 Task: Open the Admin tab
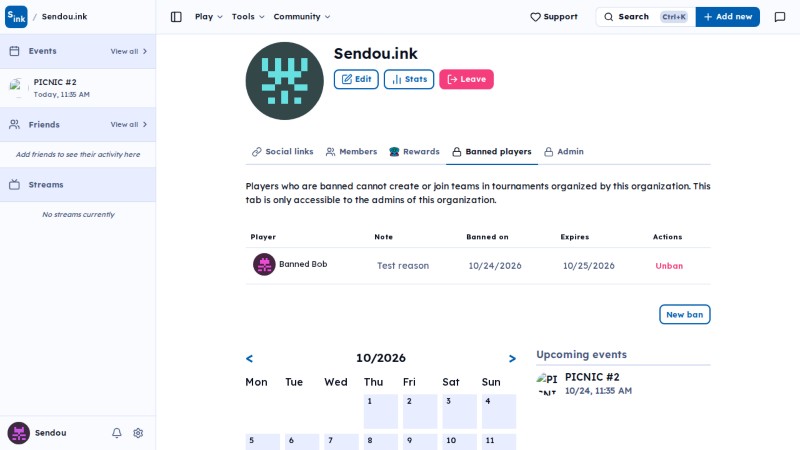(564, 152)
